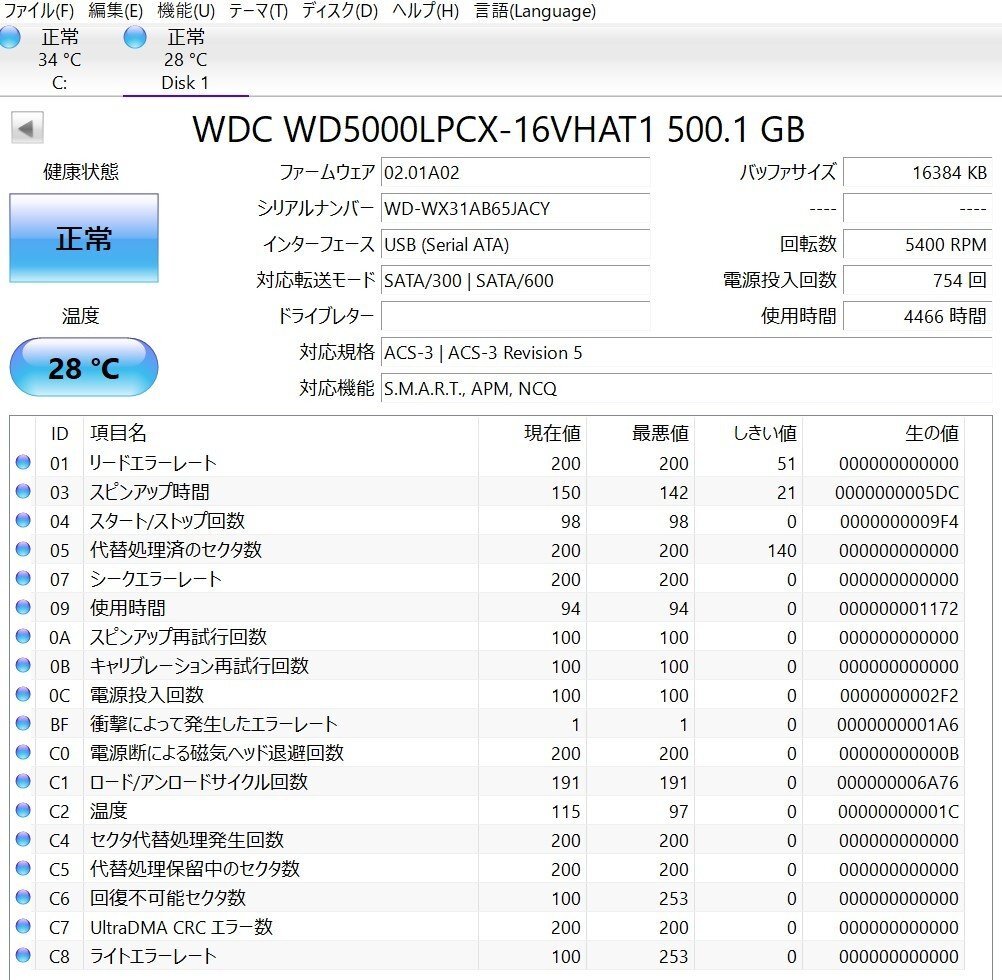Click status orb for C7 UltraDMA CRC エラー数

pos(23,926)
